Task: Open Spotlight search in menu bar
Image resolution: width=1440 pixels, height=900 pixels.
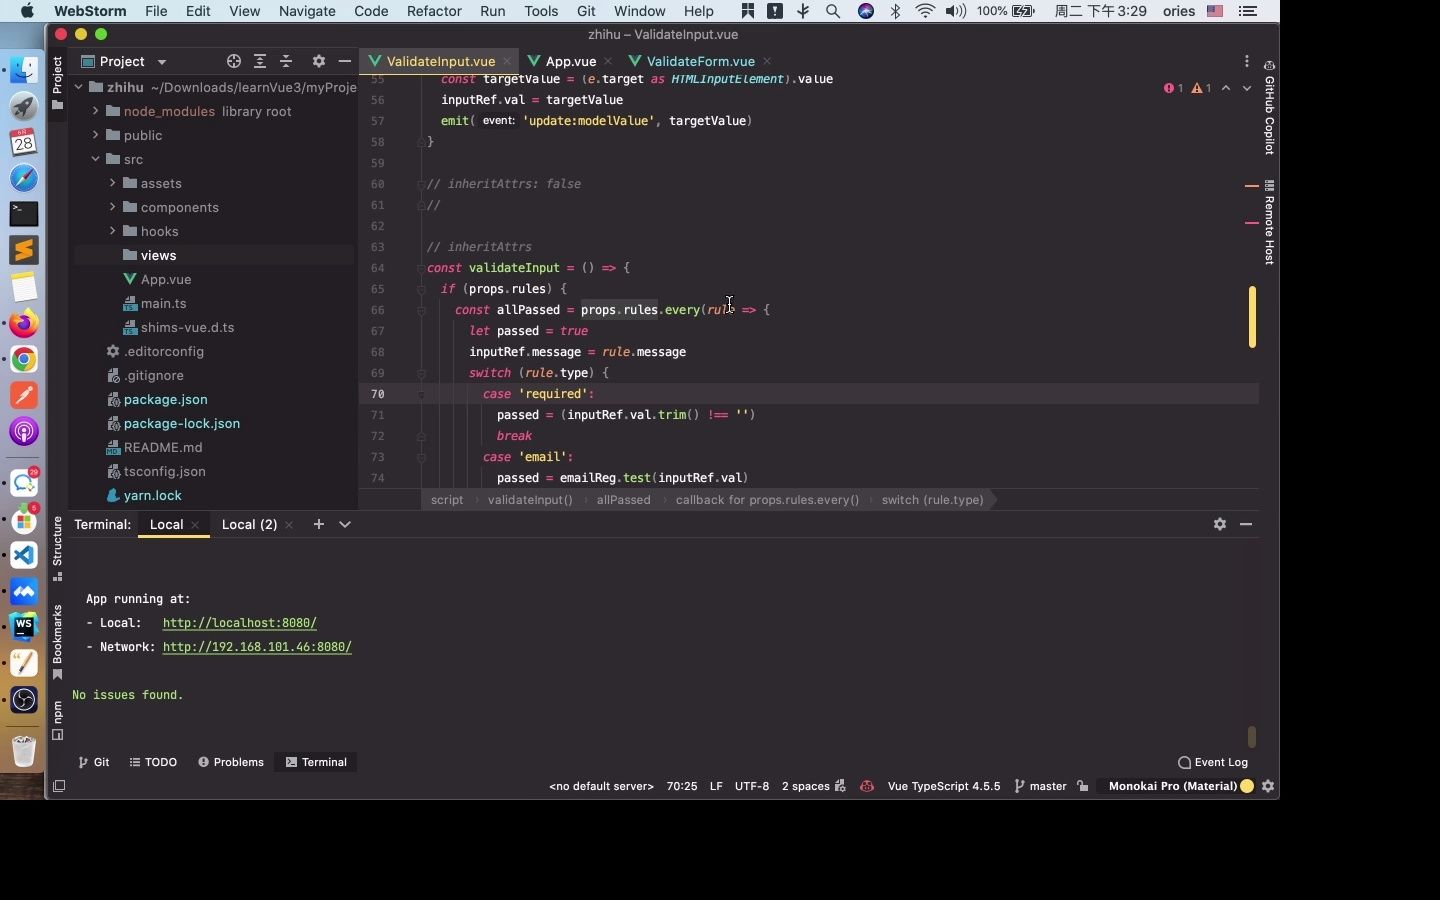Action: pos(833,11)
